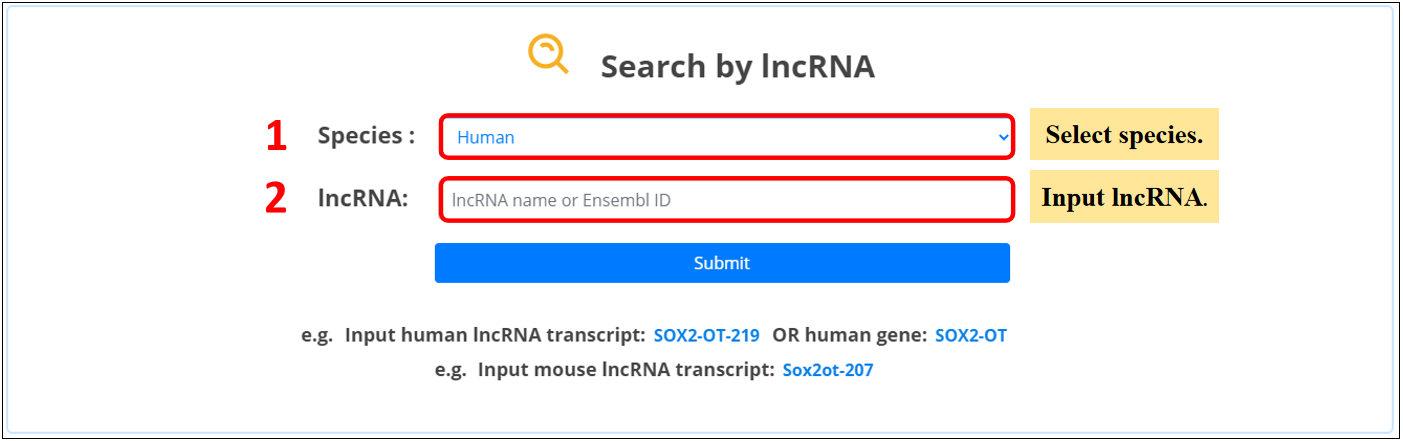Click the 'lncRNA:' field label
Screen dimensions: 1403x441
click(363, 199)
